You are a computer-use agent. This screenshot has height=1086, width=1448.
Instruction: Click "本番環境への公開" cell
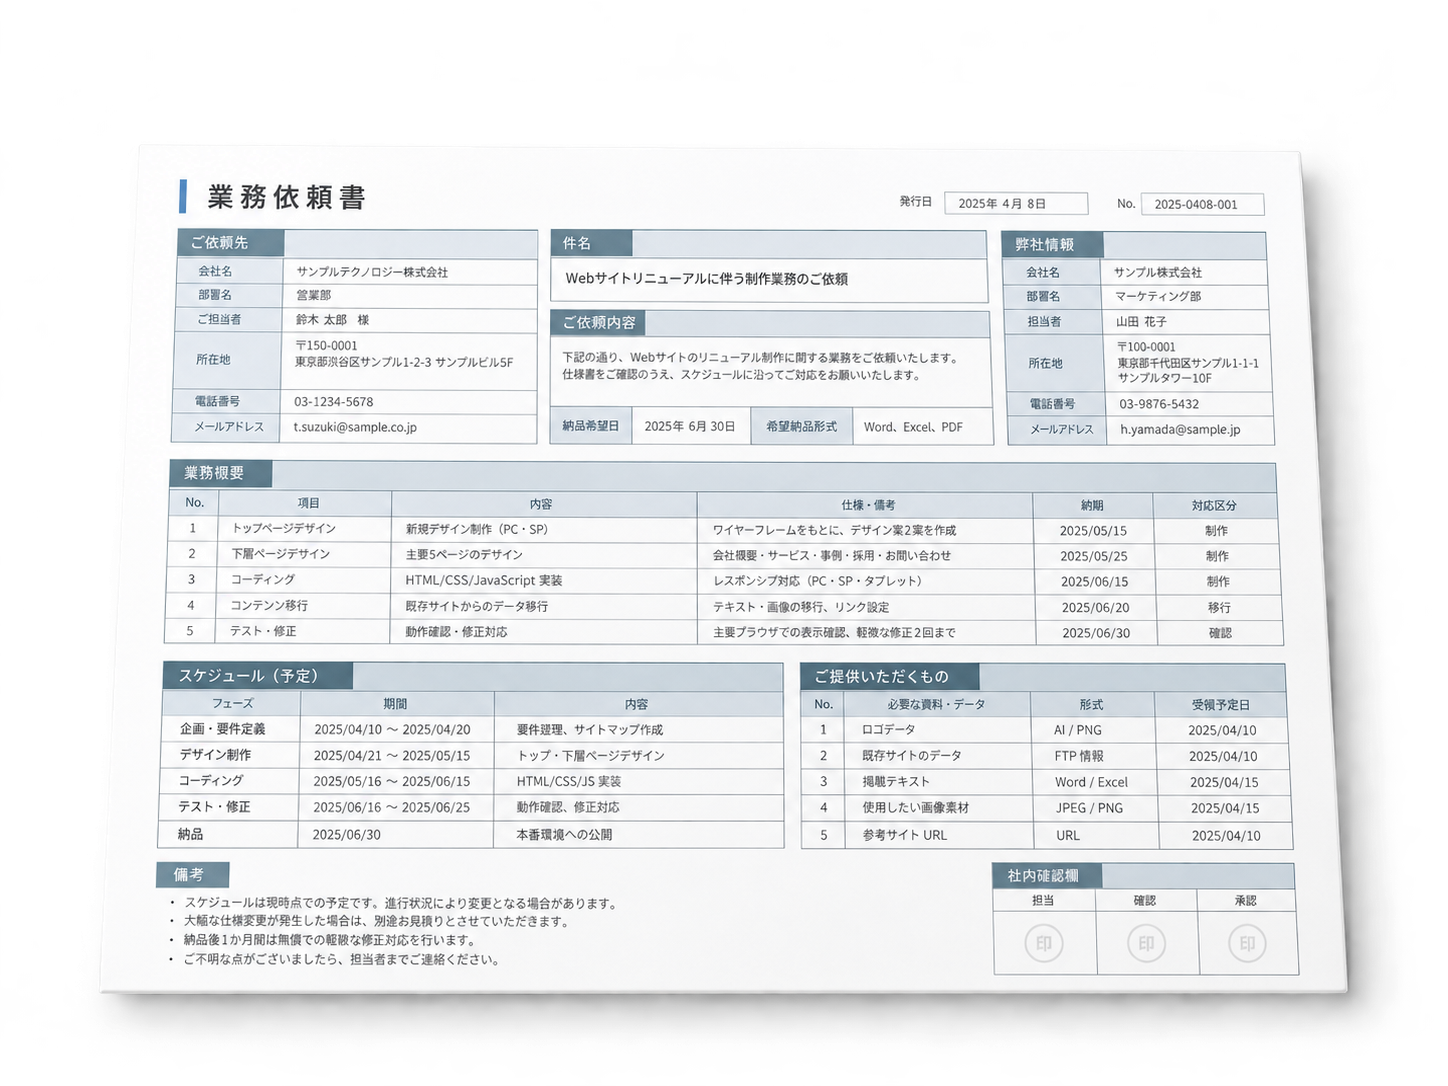pos(564,835)
